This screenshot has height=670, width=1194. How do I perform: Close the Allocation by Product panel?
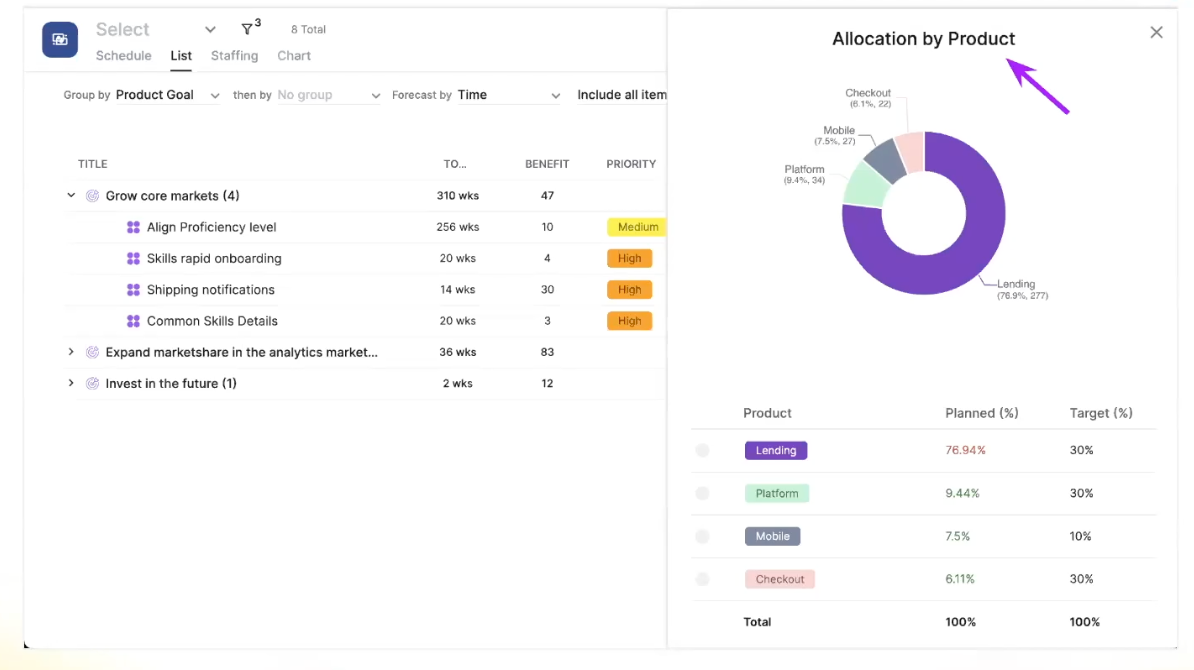click(1156, 32)
